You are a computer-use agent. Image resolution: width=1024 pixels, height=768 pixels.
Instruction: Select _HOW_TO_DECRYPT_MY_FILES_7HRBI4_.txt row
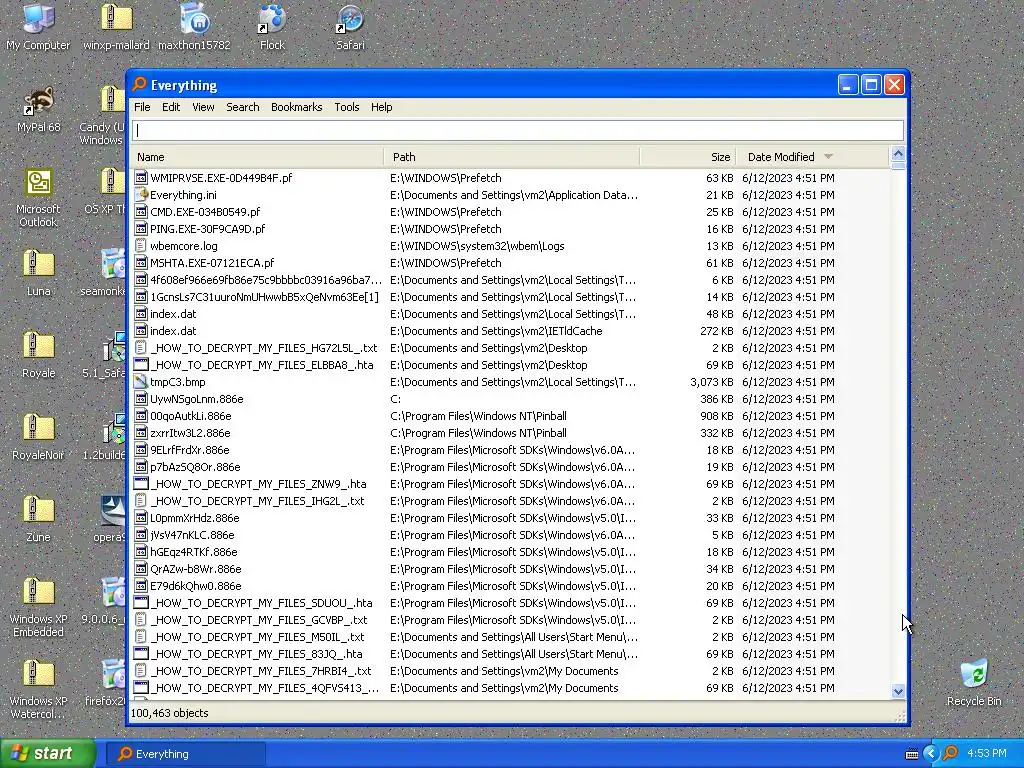click(x=511, y=671)
